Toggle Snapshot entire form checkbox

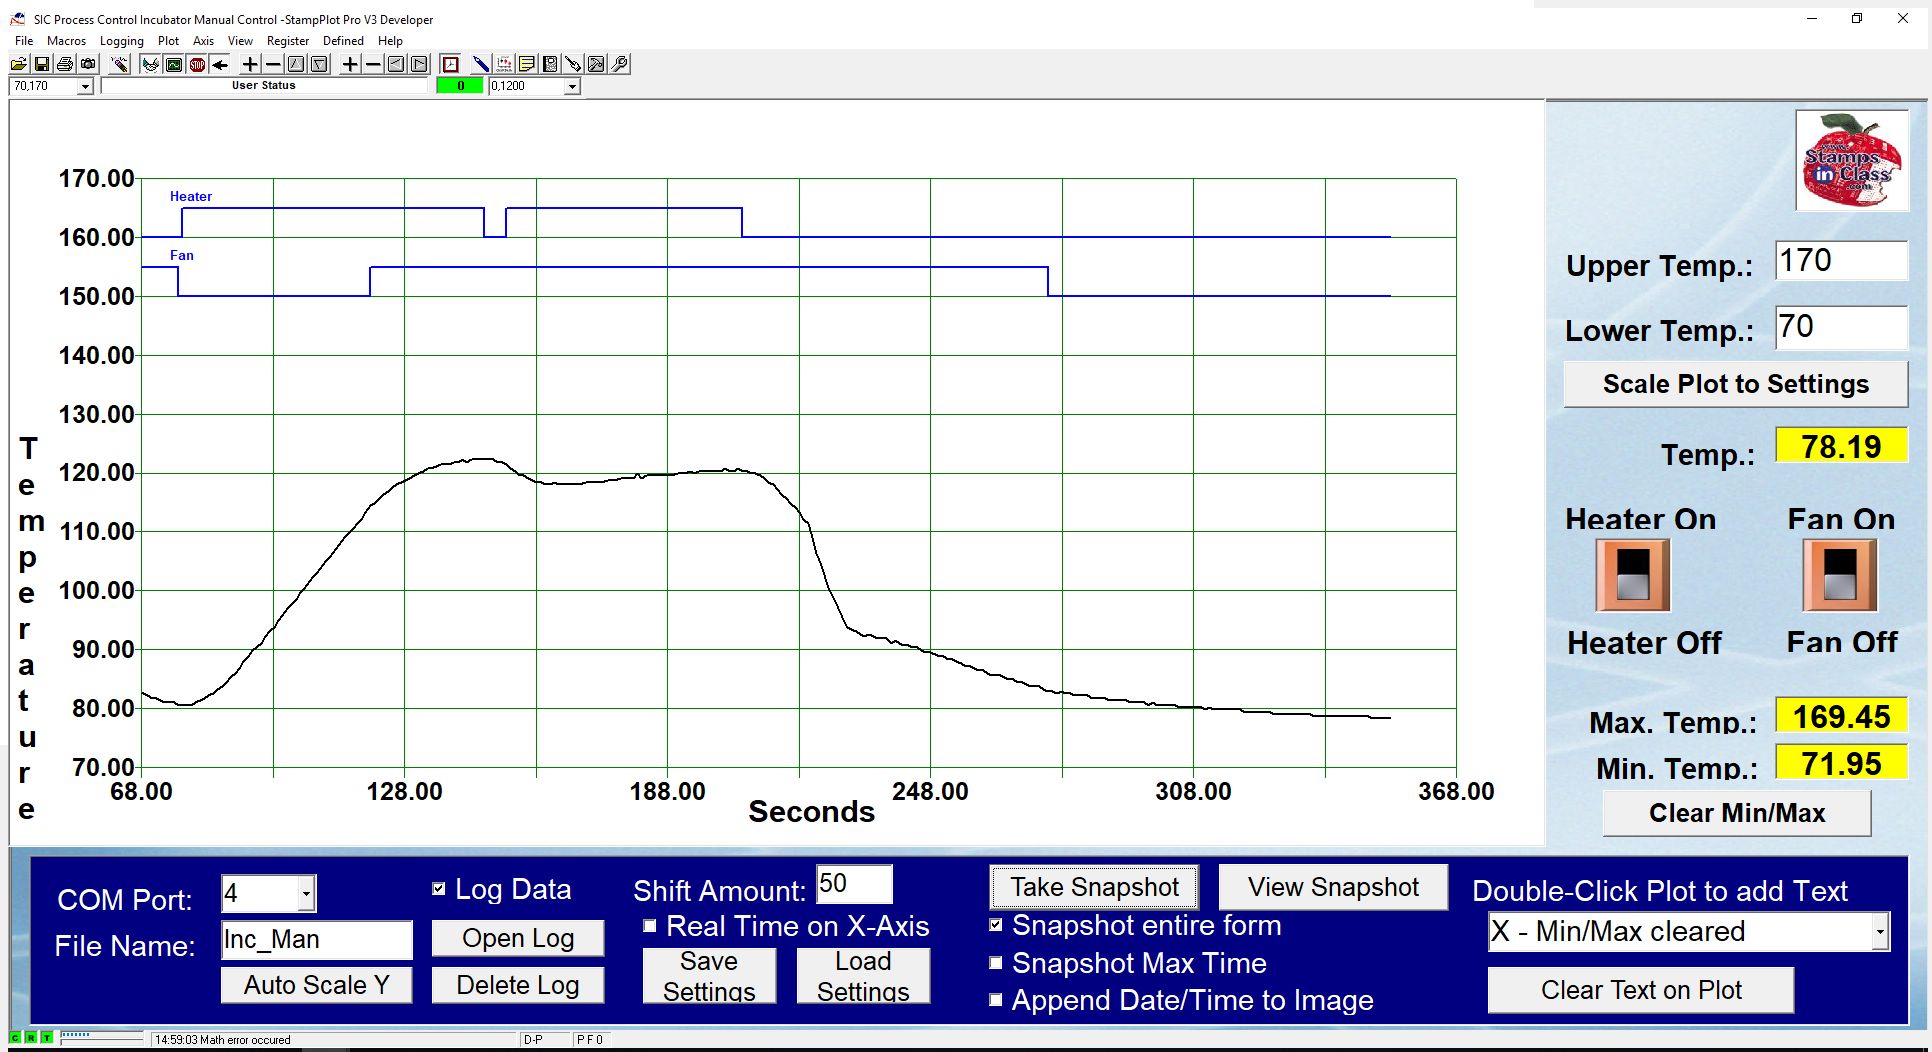[995, 925]
